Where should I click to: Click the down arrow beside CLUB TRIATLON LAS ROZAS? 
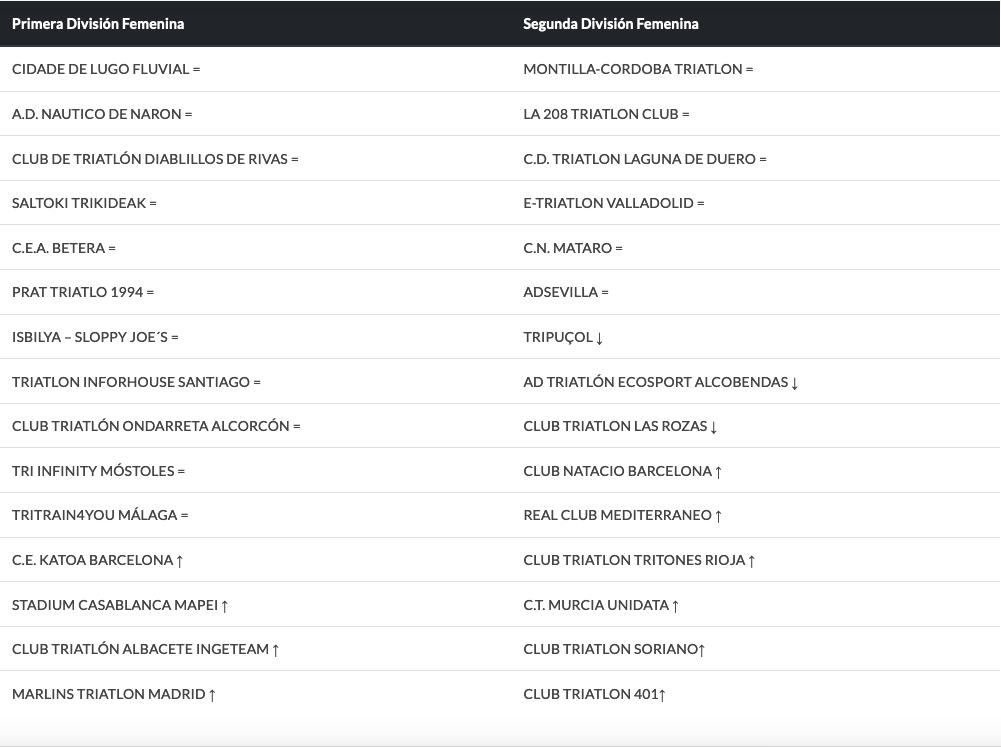click(714, 427)
